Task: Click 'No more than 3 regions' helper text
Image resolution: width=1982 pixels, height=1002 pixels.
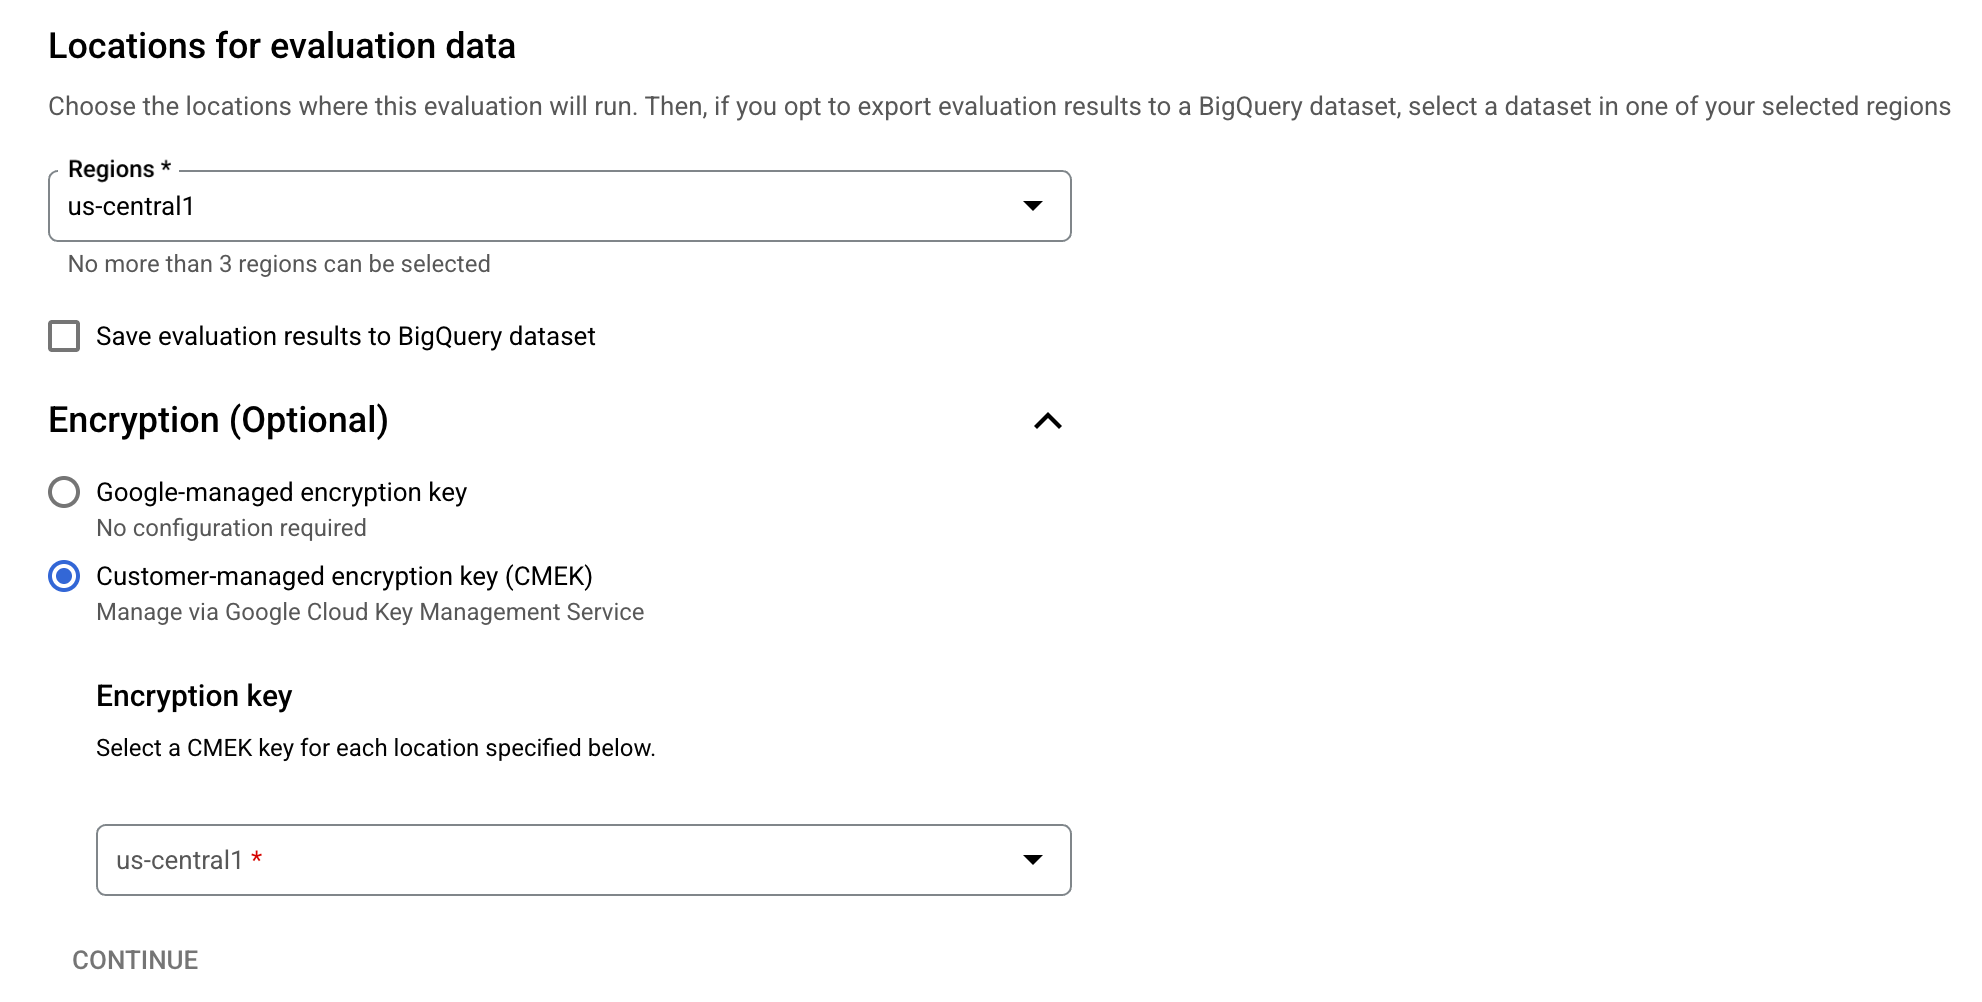Action: pyautogui.click(x=279, y=264)
